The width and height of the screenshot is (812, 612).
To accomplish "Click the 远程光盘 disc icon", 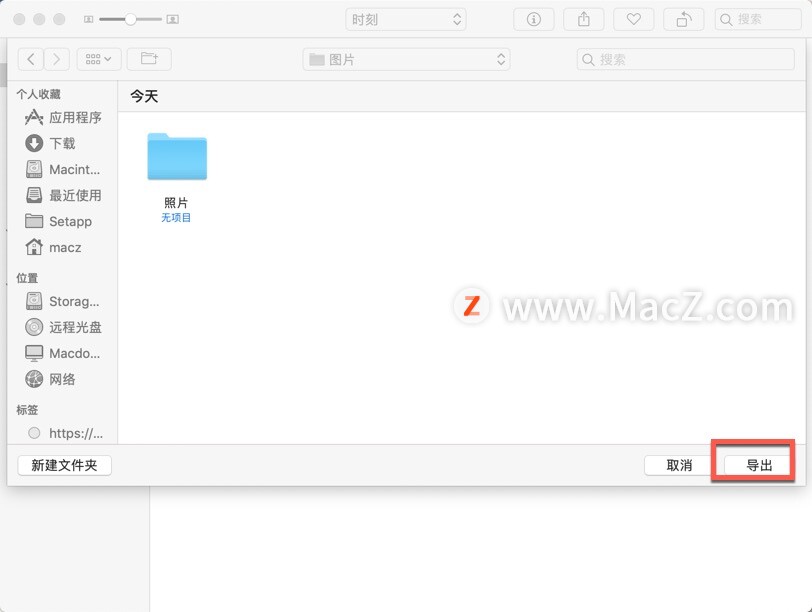I will 34,327.
